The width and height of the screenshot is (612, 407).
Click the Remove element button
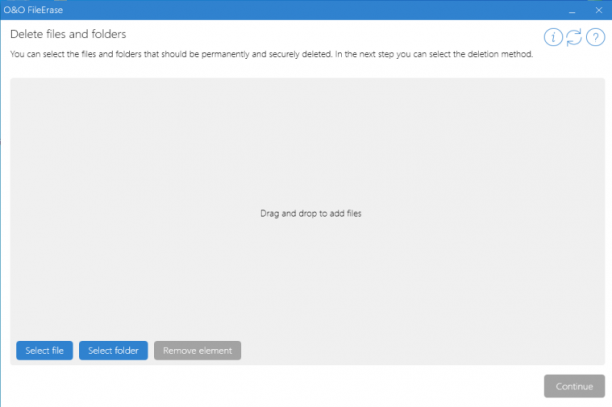point(197,350)
